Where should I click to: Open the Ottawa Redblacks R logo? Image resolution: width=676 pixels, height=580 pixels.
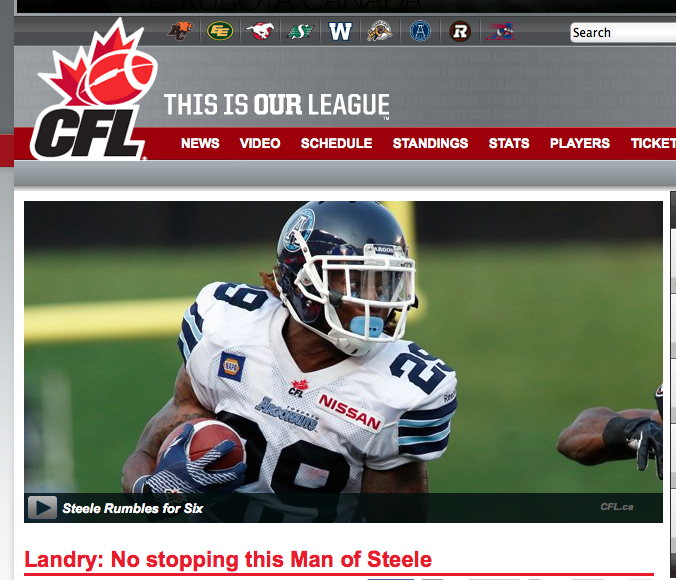[460, 31]
